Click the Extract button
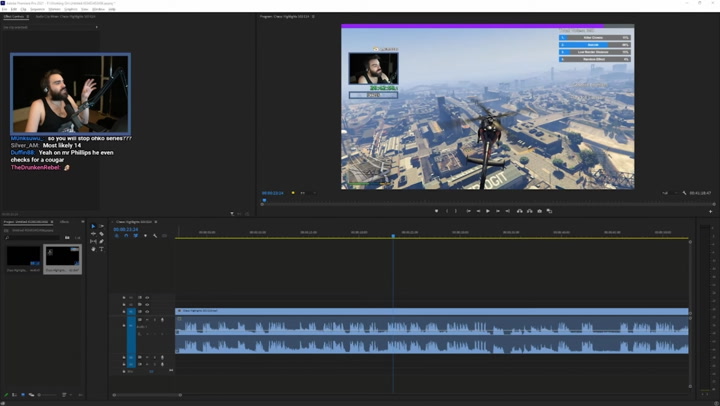The width and height of the screenshot is (720, 406). [529, 211]
